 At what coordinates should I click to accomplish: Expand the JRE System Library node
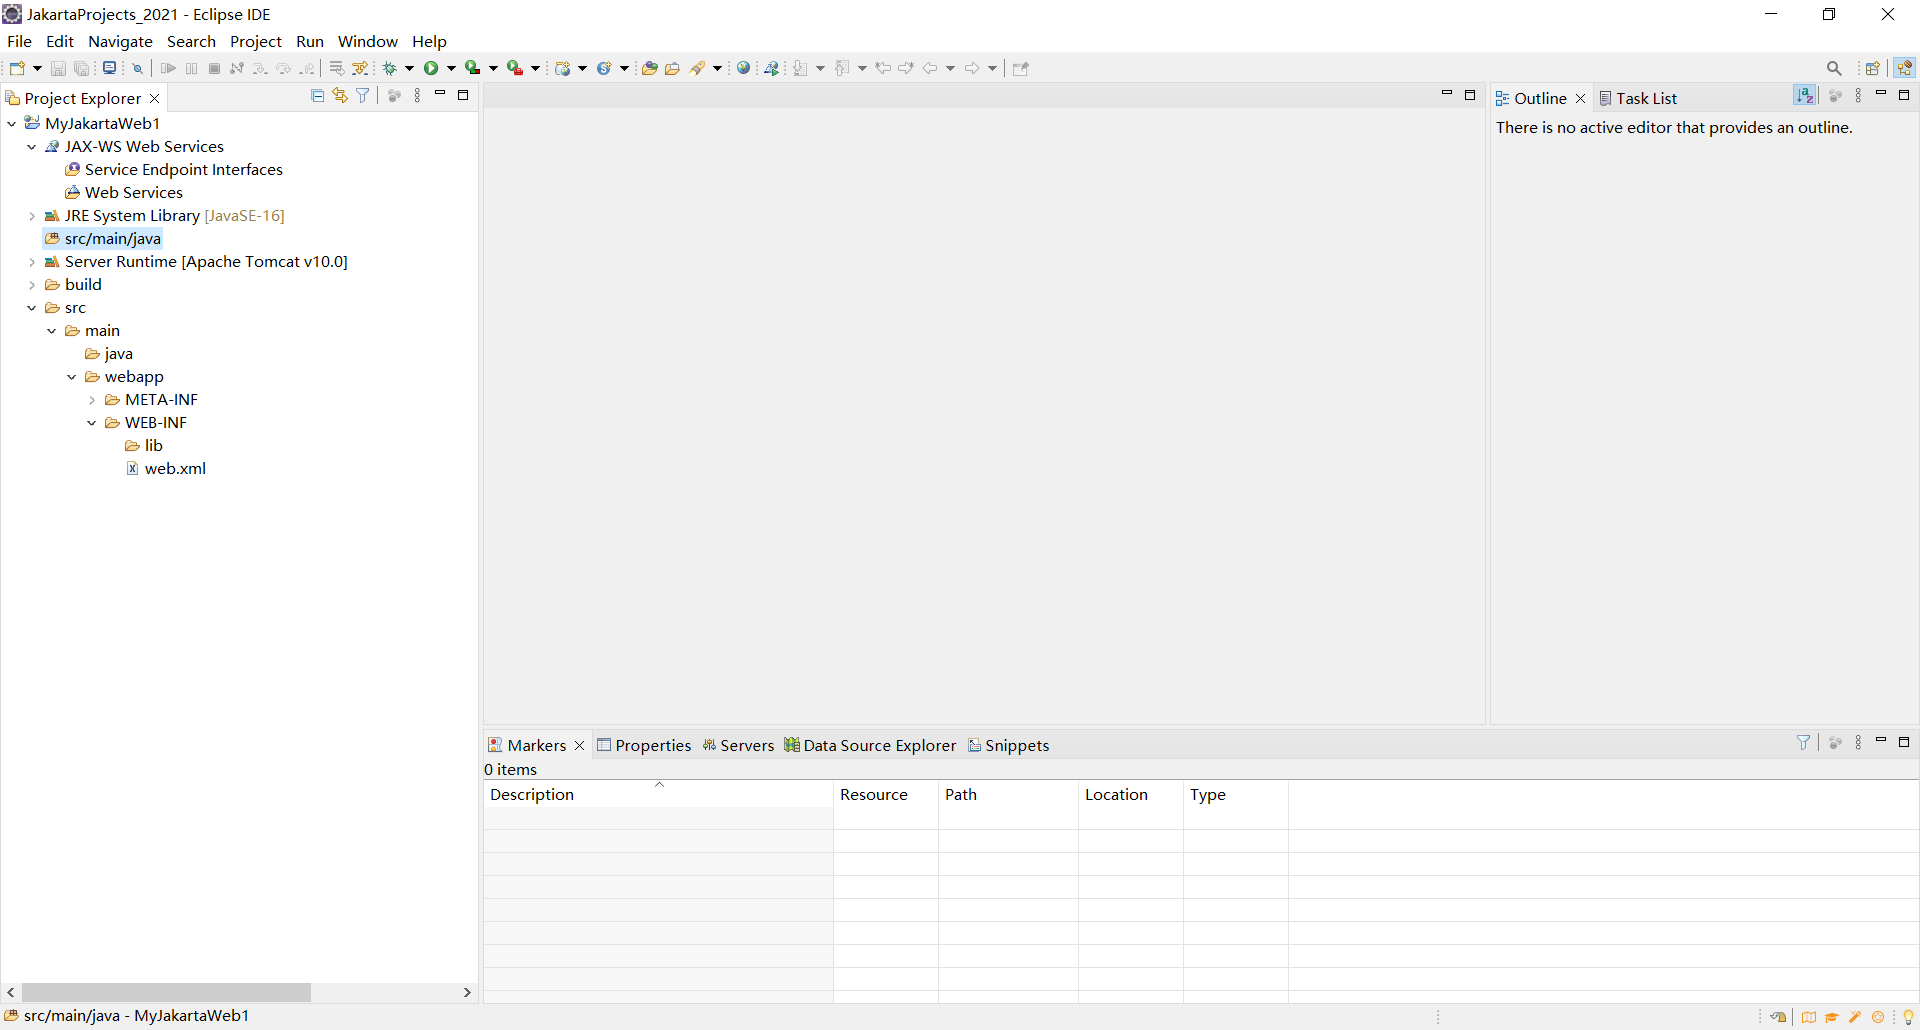(x=32, y=215)
